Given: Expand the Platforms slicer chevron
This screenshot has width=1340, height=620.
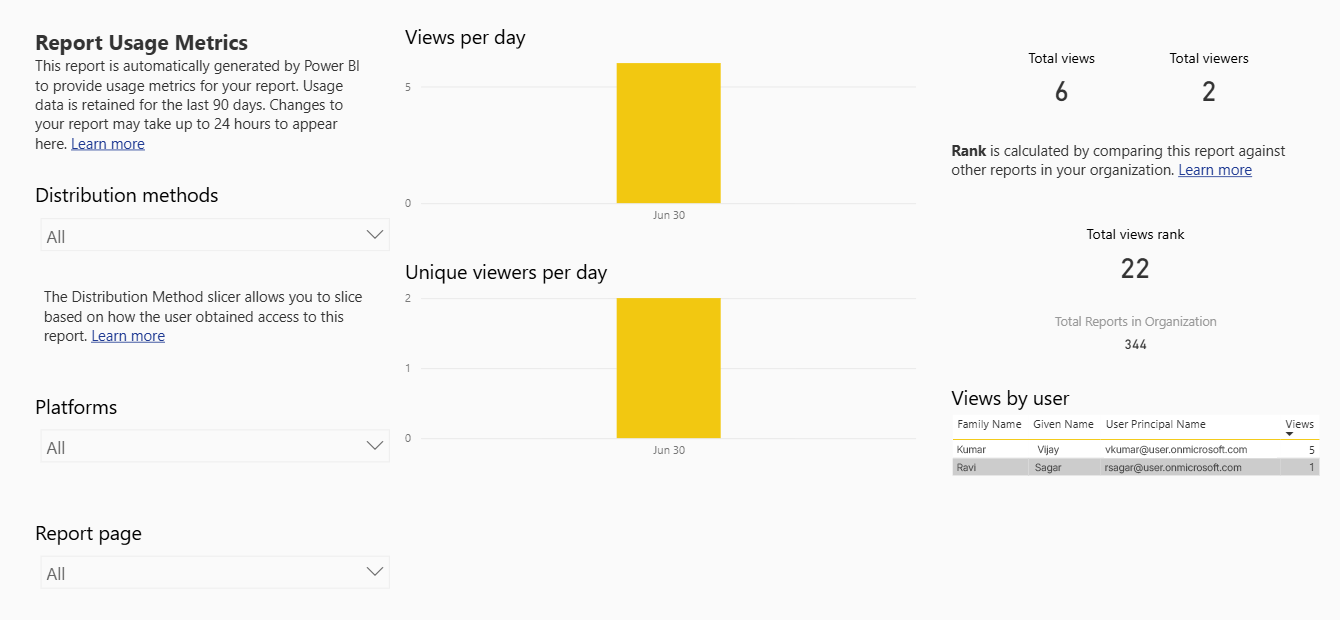Looking at the screenshot, I should tap(375, 446).
